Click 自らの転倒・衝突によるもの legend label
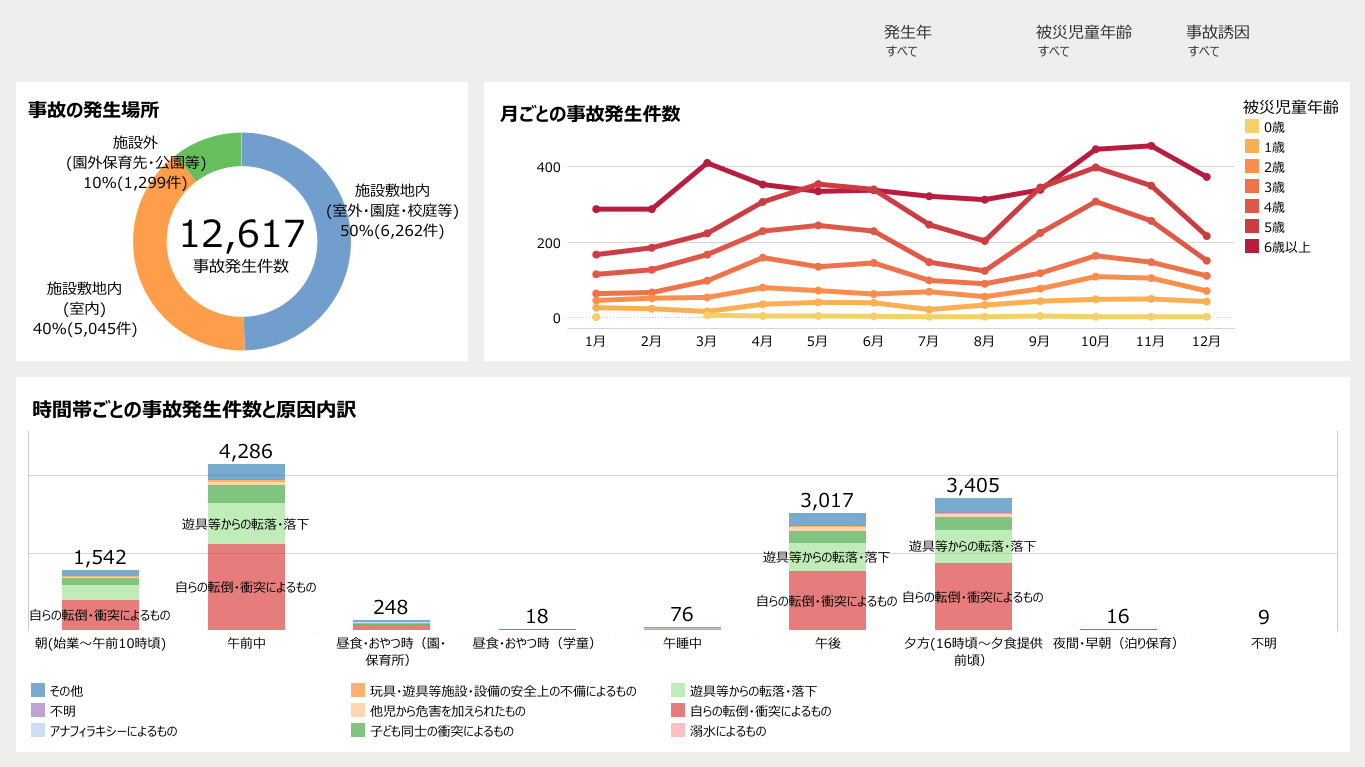The width and height of the screenshot is (1365, 767). point(760,711)
